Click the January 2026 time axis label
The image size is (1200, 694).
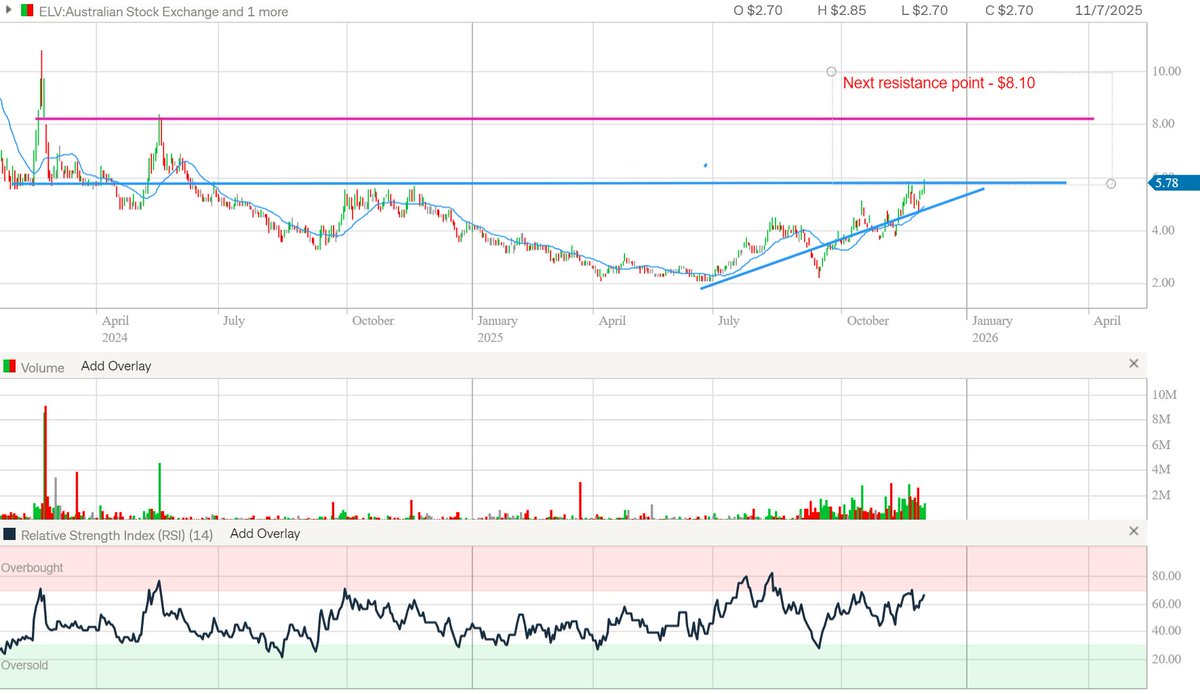pos(992,329)
